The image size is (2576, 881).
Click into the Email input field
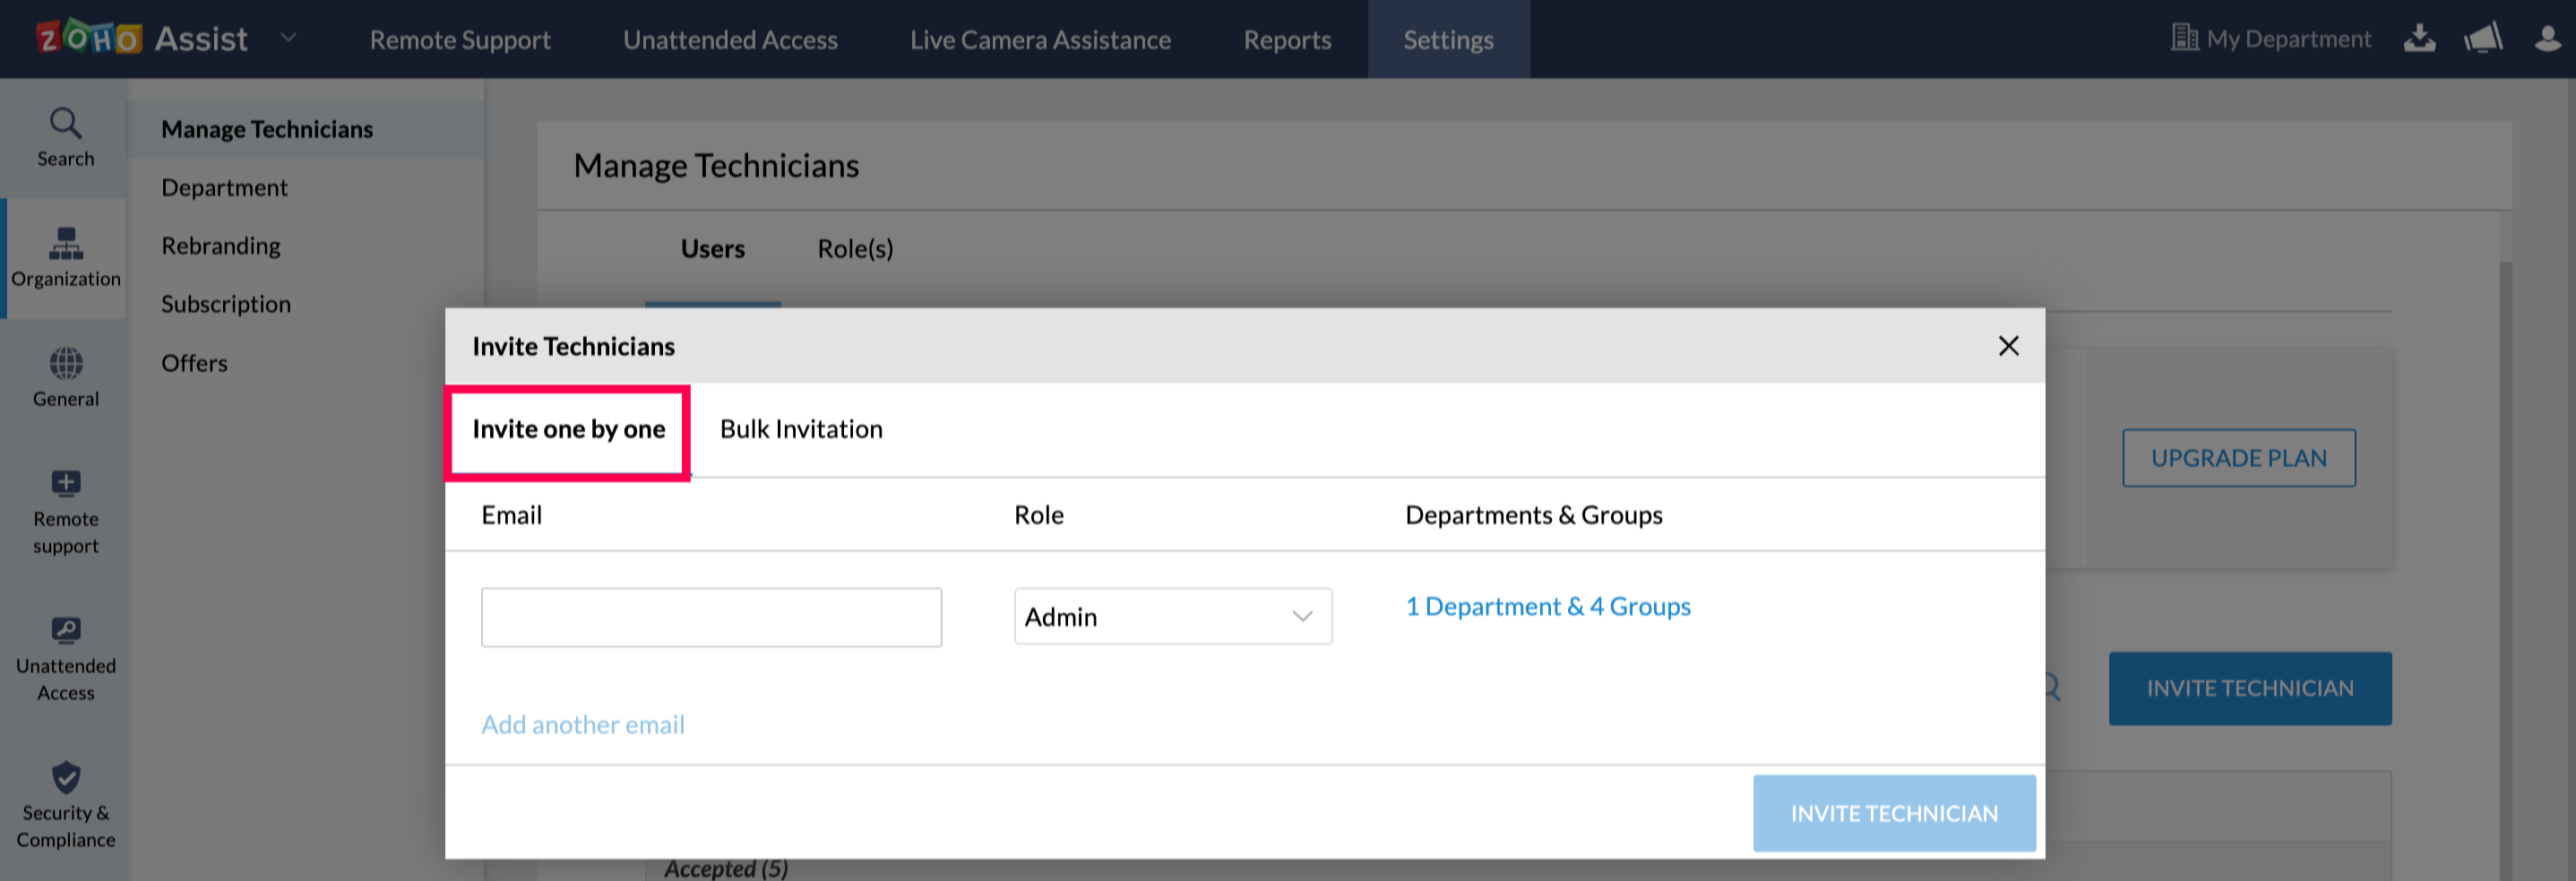(711, 617)
